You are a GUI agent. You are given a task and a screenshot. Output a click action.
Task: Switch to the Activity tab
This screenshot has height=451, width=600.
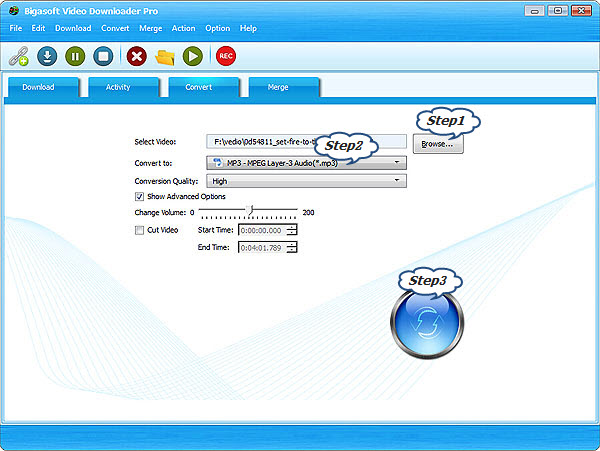click(123, 87)
